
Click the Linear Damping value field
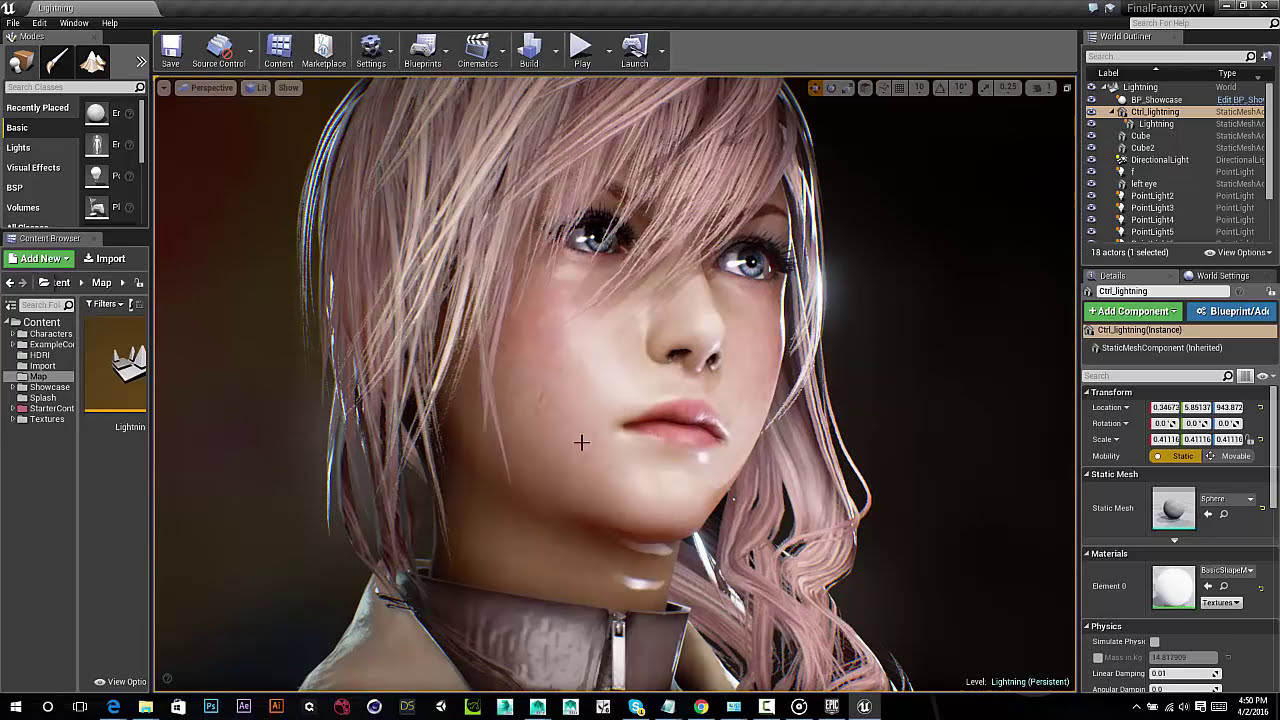tap(1185, 674)
